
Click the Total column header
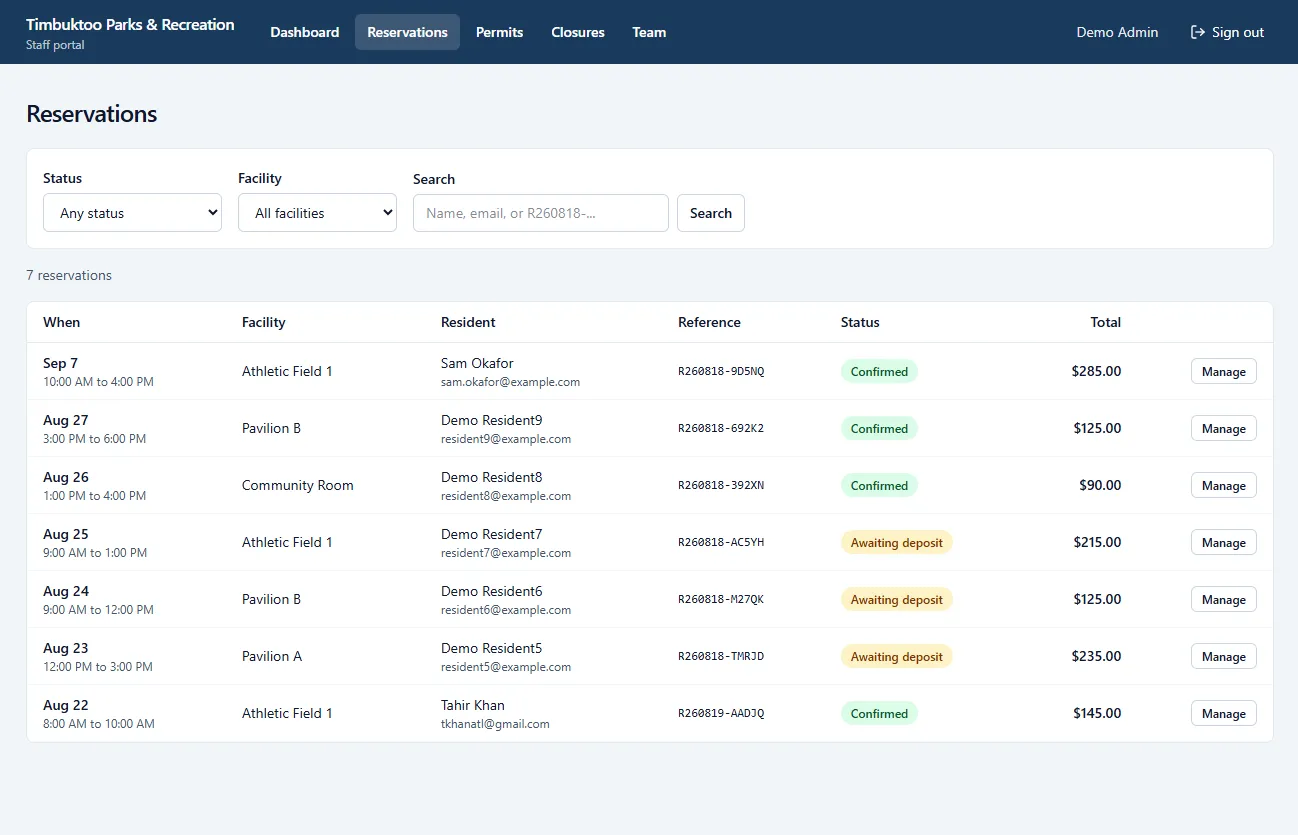click(1105, 322)
